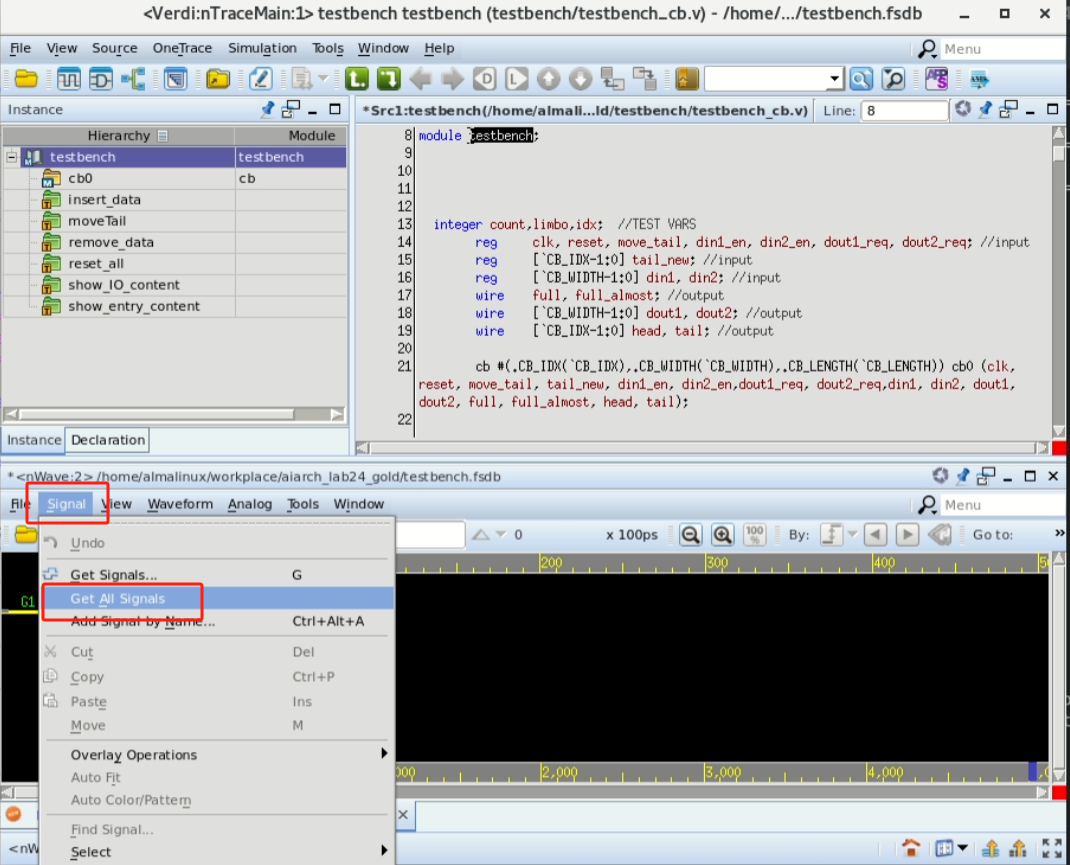Click the 100% zoom icon in nWave
Image resolution: width=1070 pixels, height=865 pixels.
click(x=755, y=535)
